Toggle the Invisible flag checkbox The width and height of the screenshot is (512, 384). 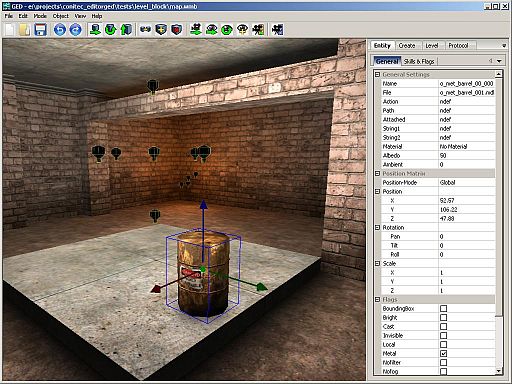click(443, 335)
